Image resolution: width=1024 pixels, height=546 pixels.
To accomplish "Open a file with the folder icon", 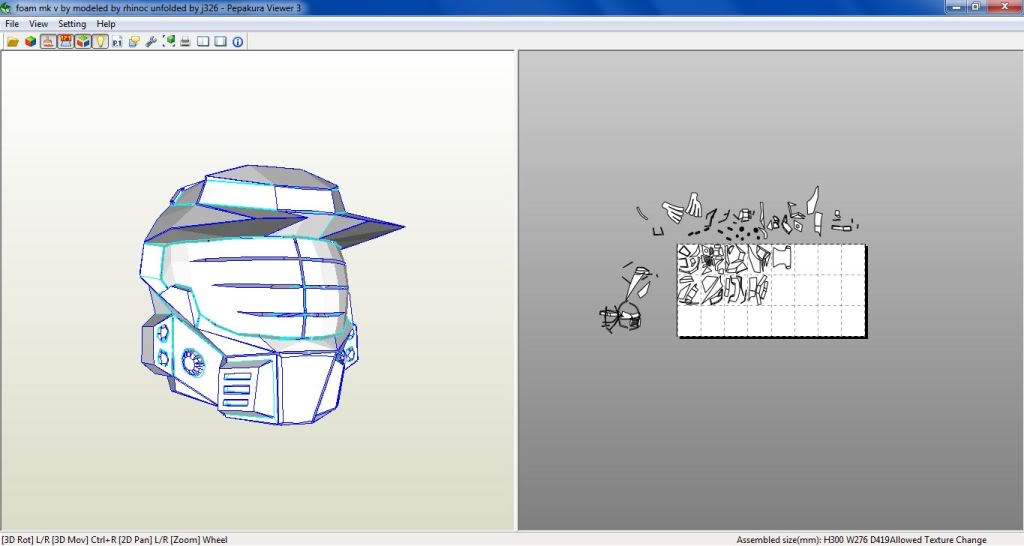I will coord(12,42).
